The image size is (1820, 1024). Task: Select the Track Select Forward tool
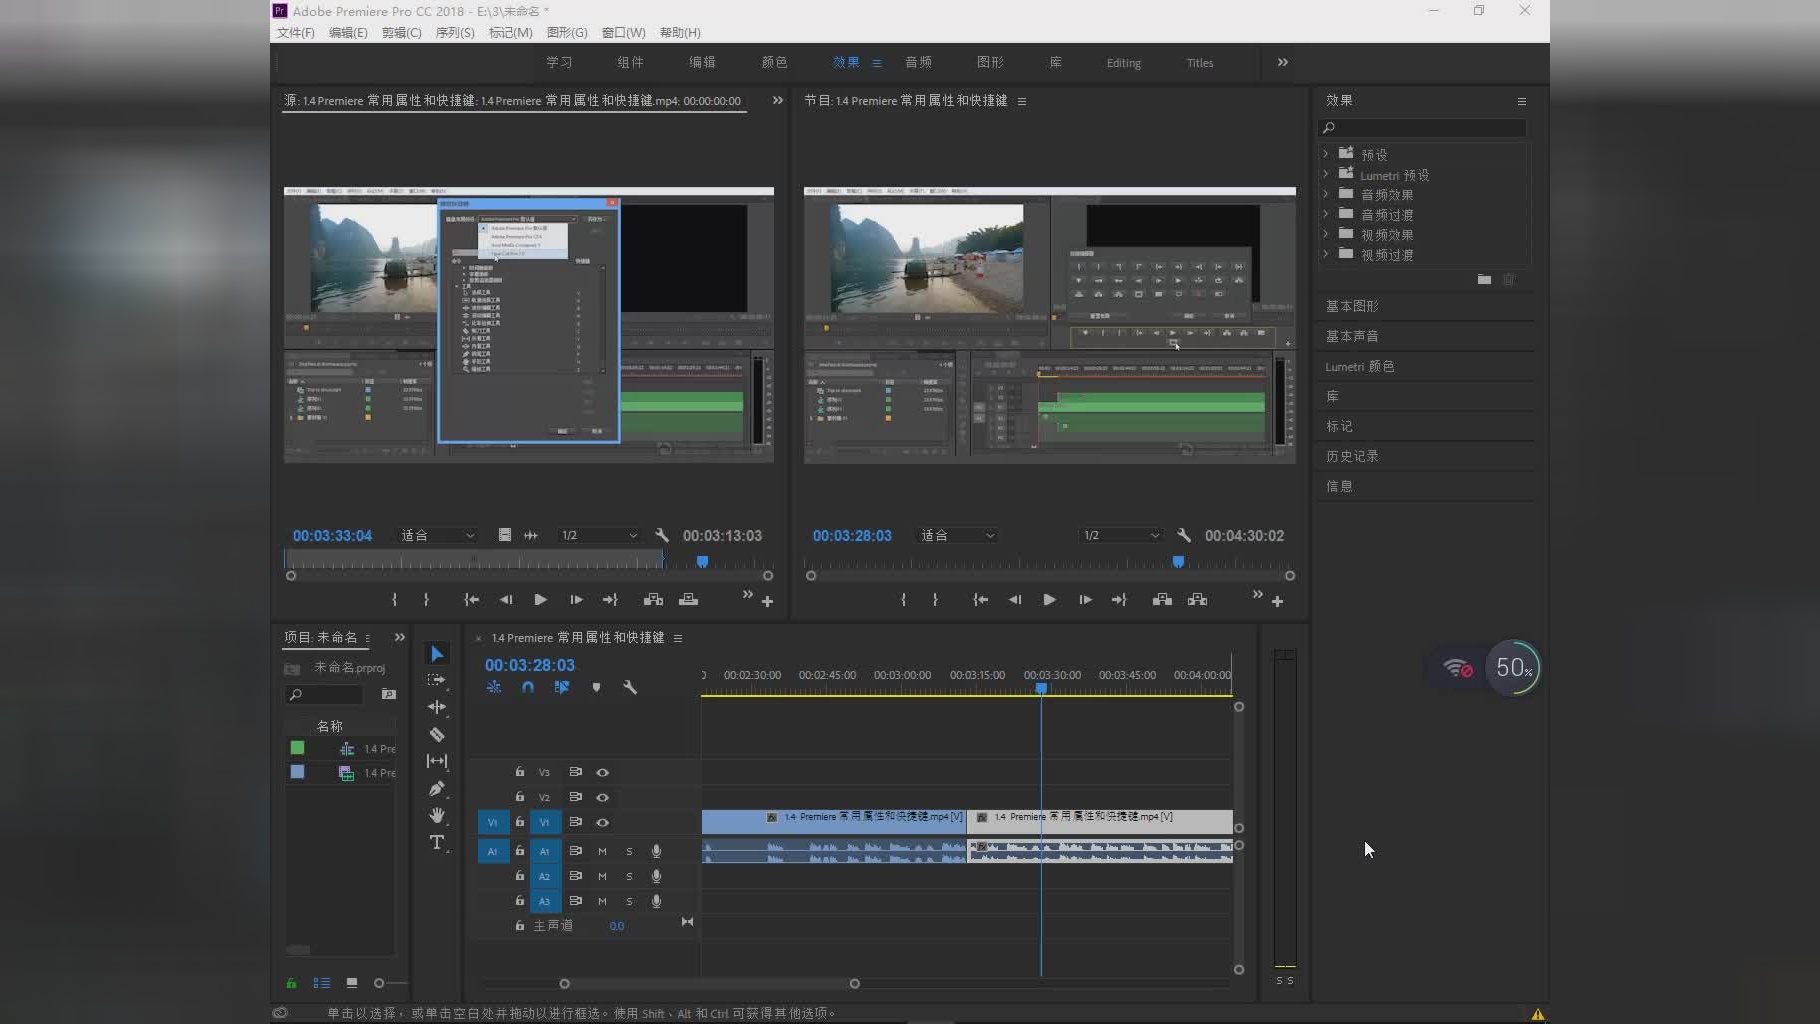437,680
